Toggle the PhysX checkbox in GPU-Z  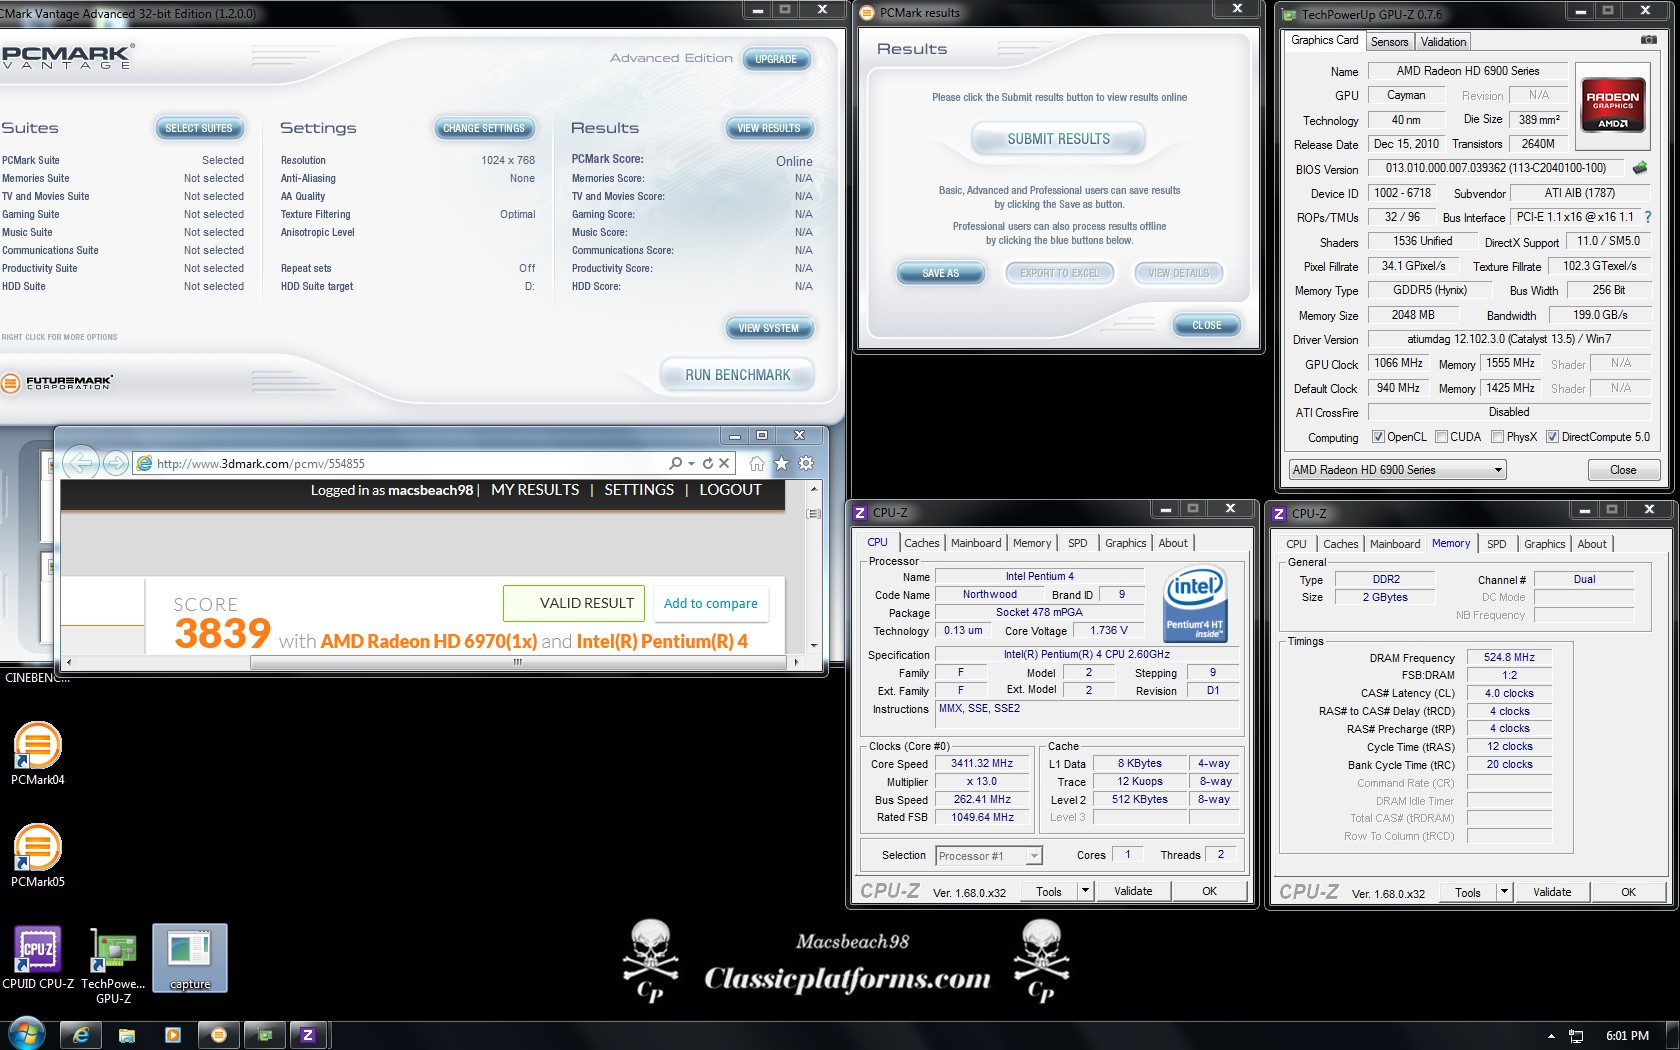tap(1497, 437)
